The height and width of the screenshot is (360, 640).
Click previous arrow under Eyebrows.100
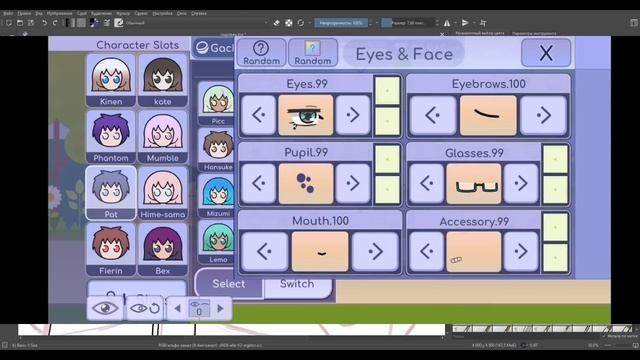(x=433, y=115)
